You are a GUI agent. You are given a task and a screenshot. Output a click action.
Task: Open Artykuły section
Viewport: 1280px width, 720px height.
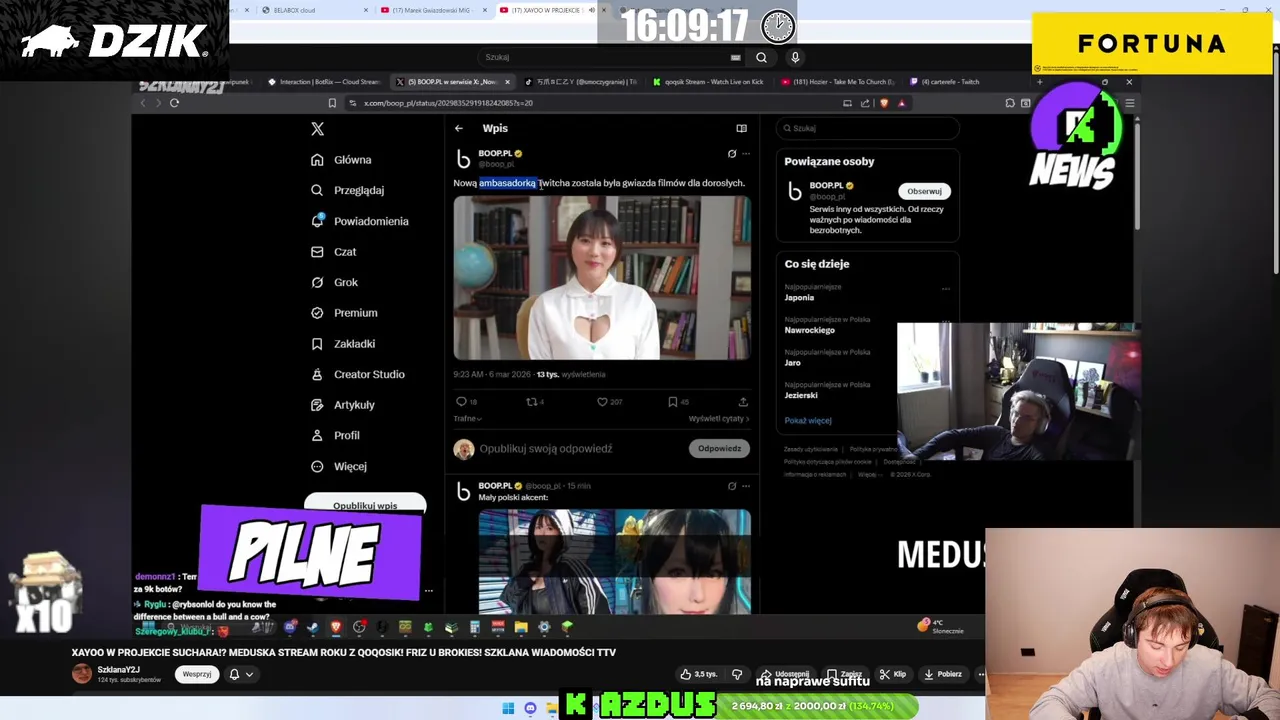(x=342, y=405)
